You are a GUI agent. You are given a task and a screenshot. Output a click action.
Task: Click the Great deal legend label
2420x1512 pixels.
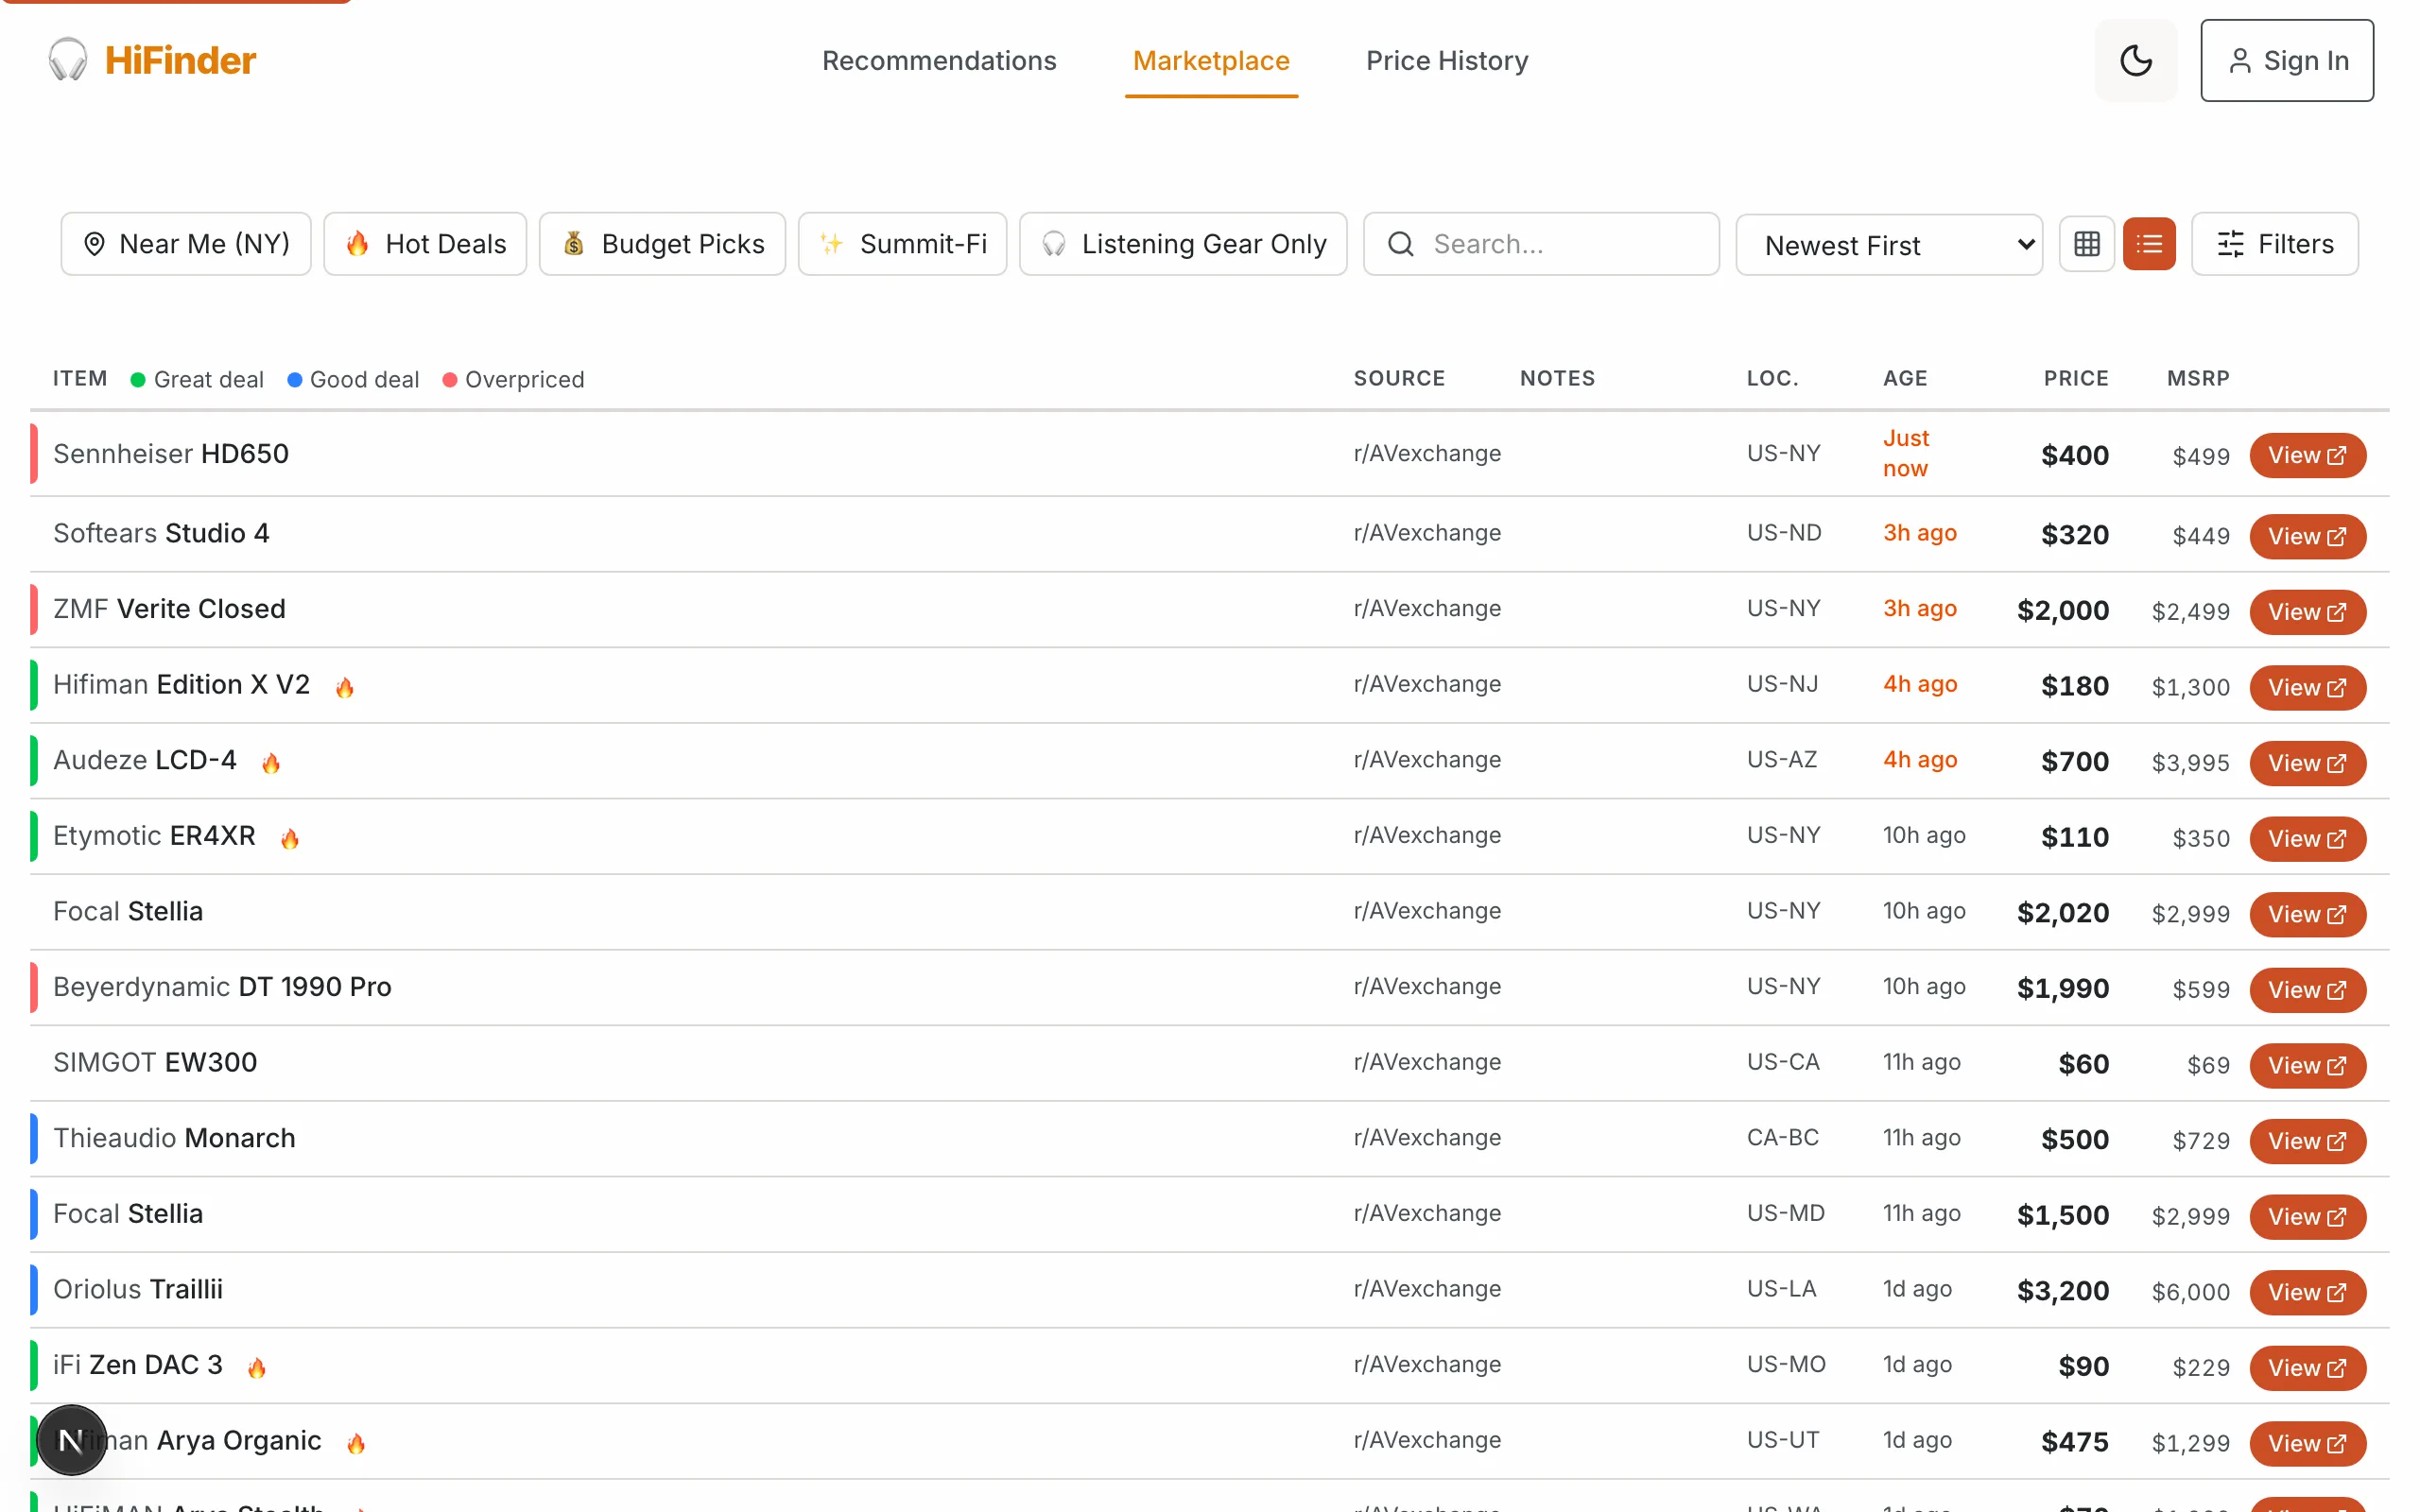click(x=208, y=380)
